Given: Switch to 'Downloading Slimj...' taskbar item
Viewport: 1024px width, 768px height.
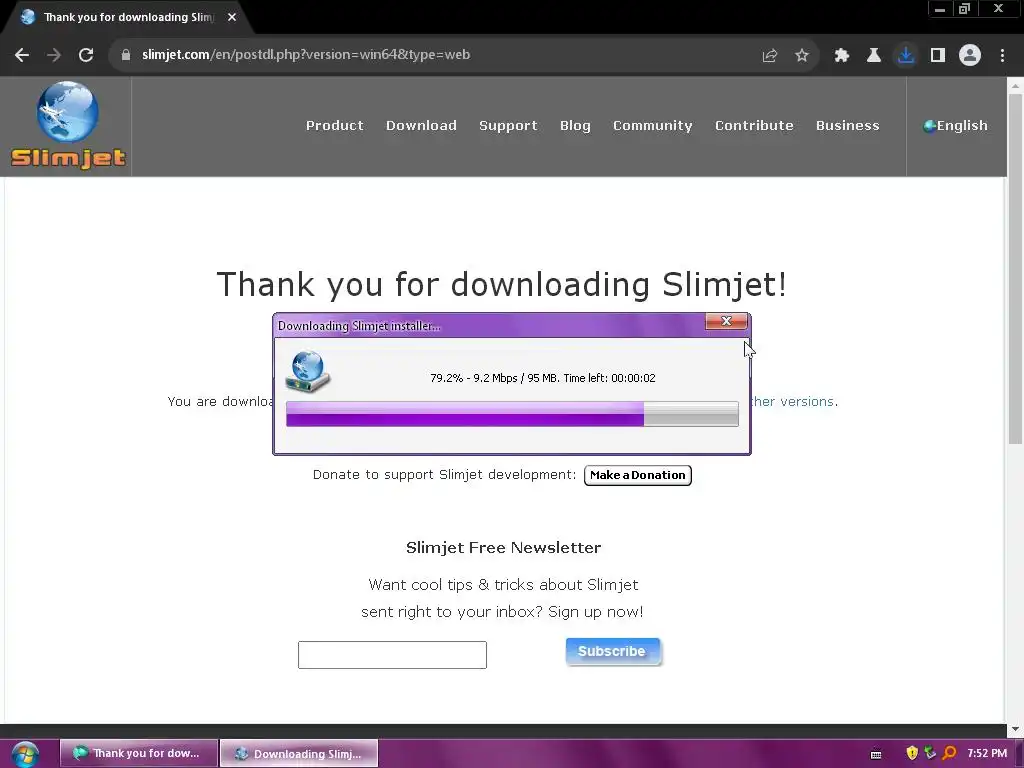Looking at the screenshot, I should (x=299, y=753).
